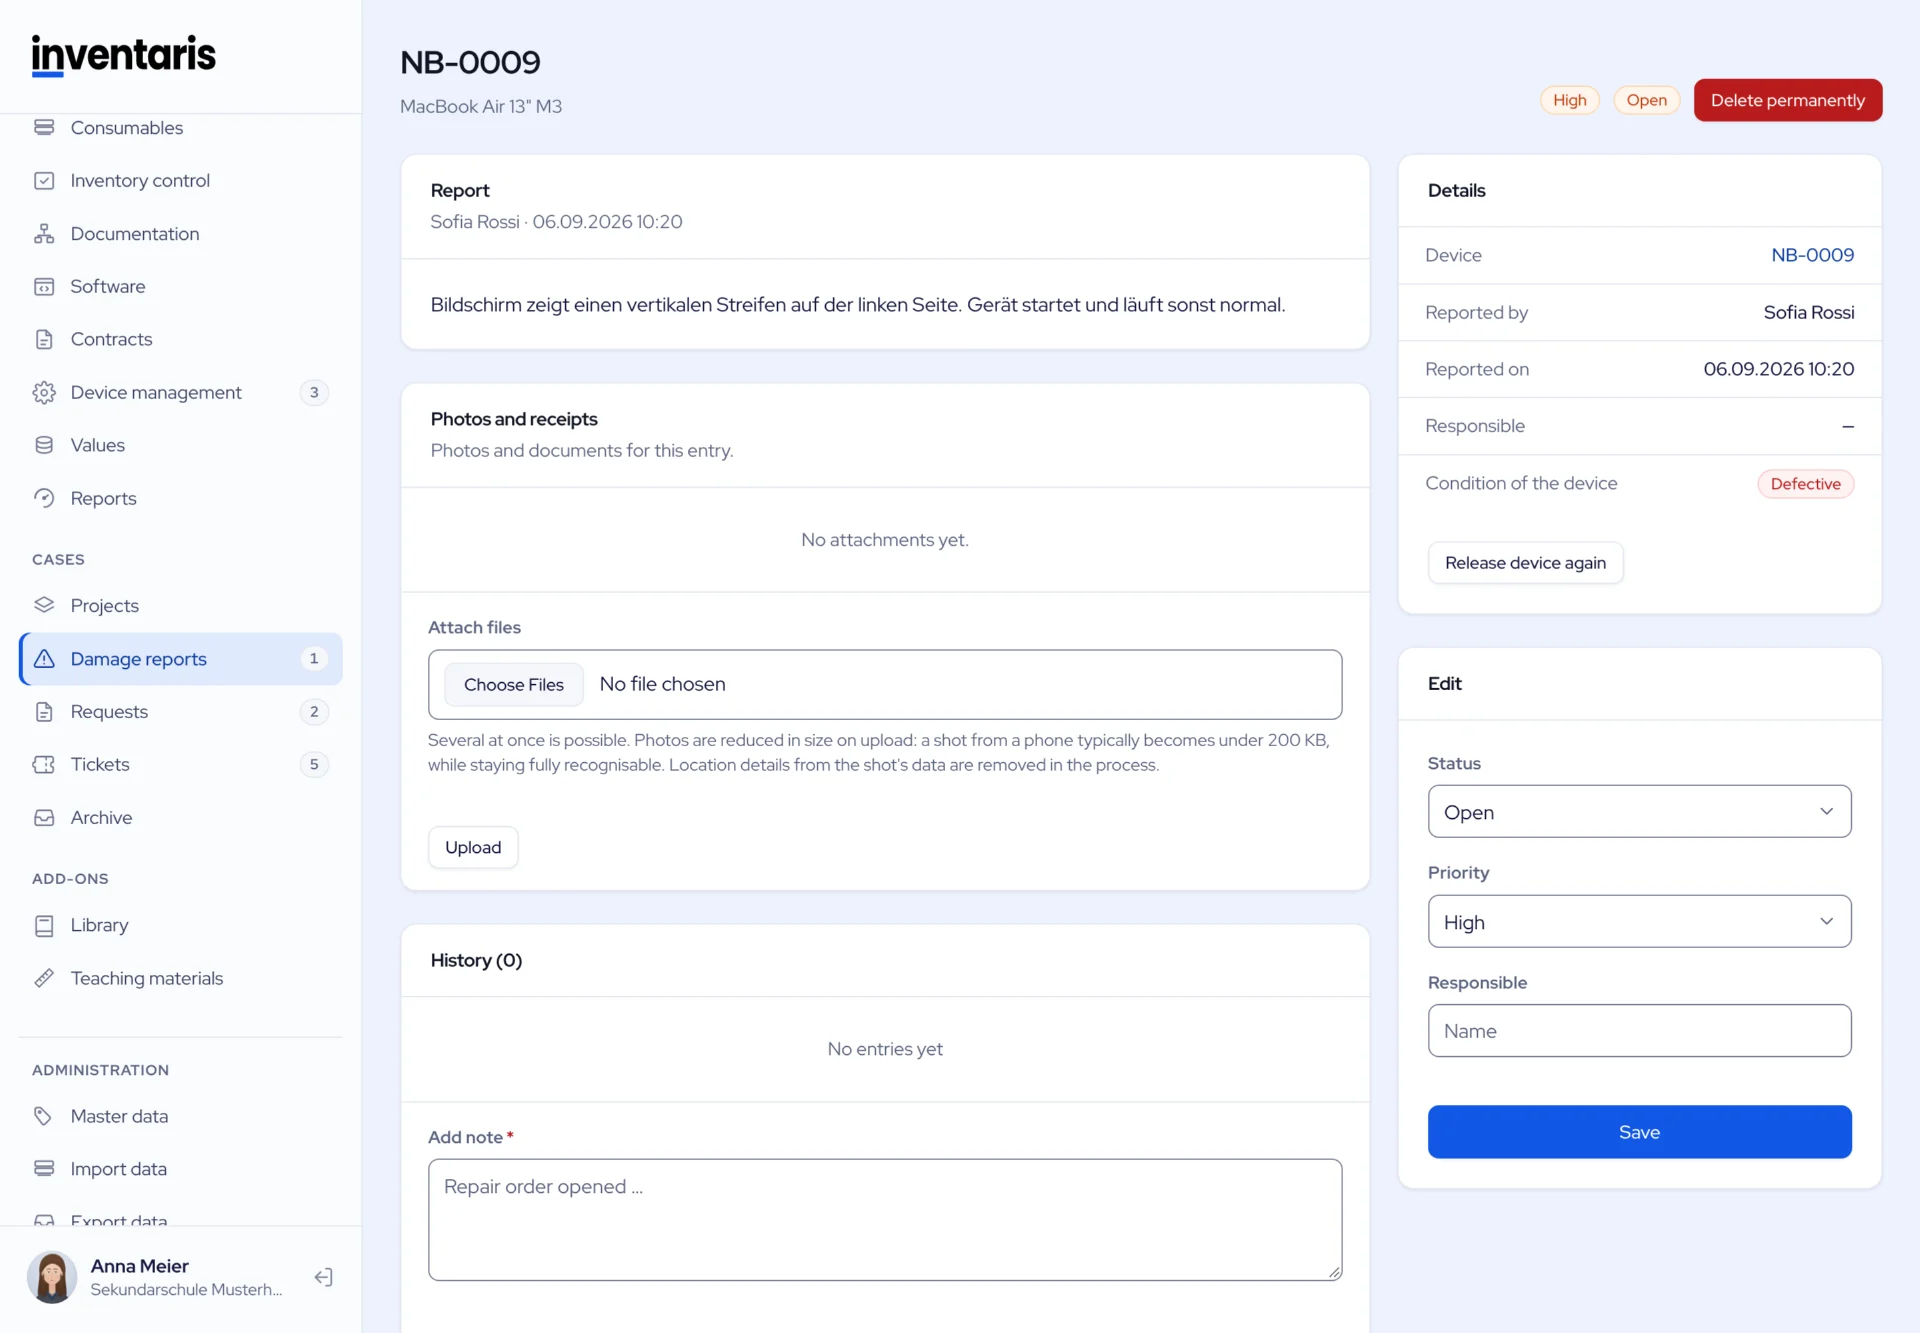Image resolution: width=1920 pixels, height=1333 pixels.
Task: Click the History (0) heading
Action: [x=476, y=961]
